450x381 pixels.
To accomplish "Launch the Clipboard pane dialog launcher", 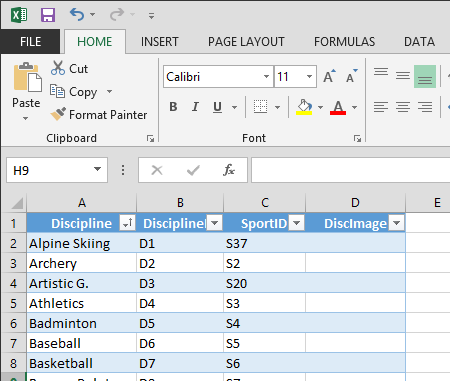I will [150, 138].
